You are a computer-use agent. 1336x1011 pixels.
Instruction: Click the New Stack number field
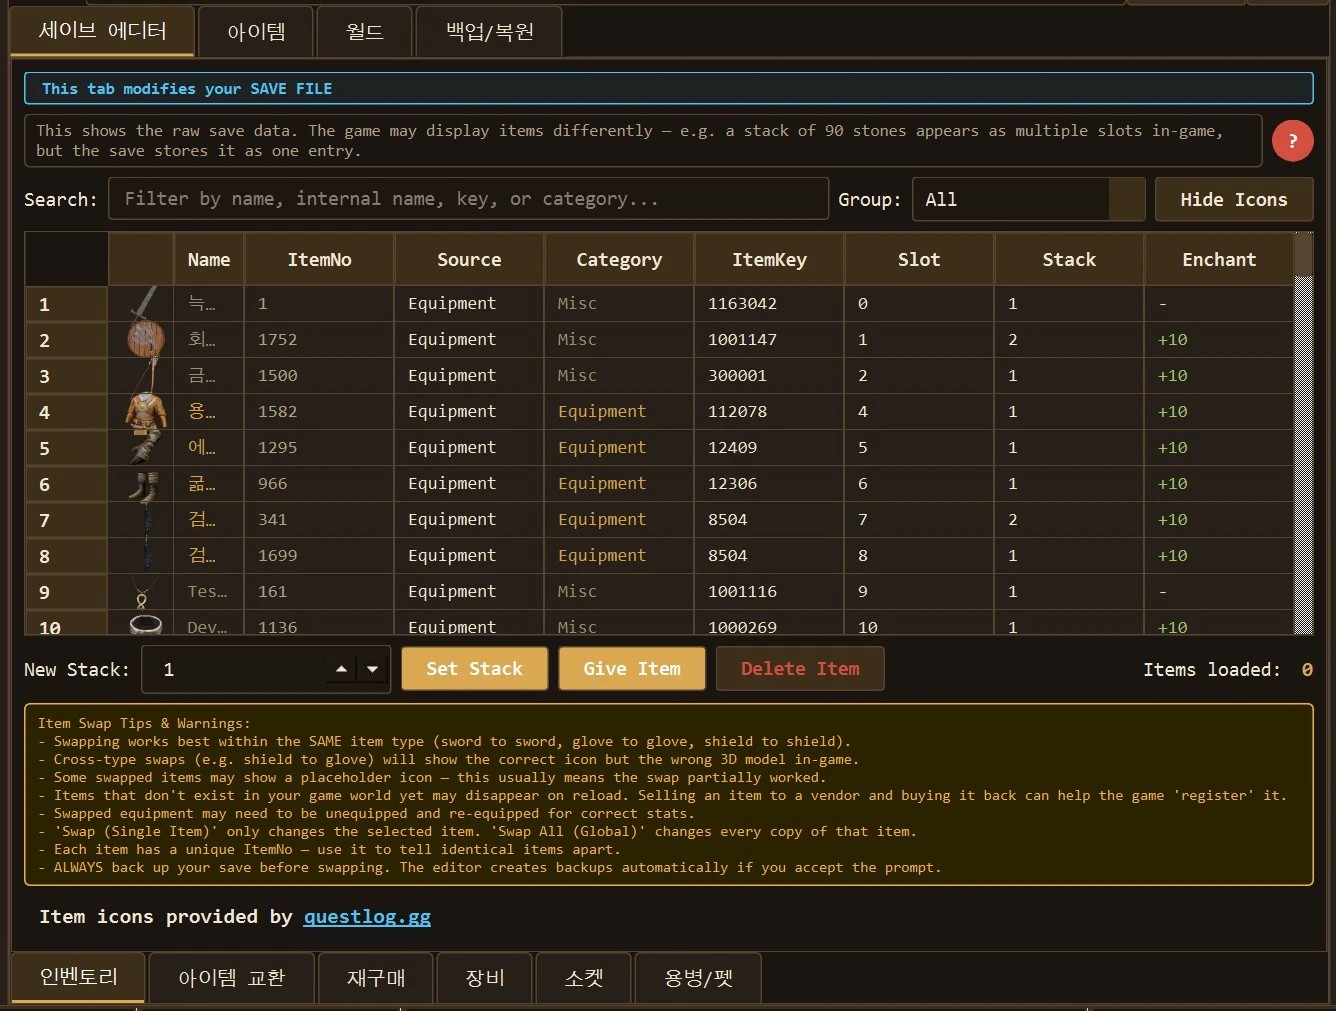[x=265, y=669]
